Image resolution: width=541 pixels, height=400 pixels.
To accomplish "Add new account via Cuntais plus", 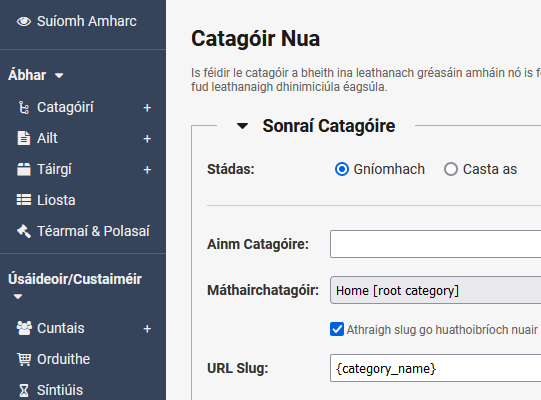I will pos(147,329).
